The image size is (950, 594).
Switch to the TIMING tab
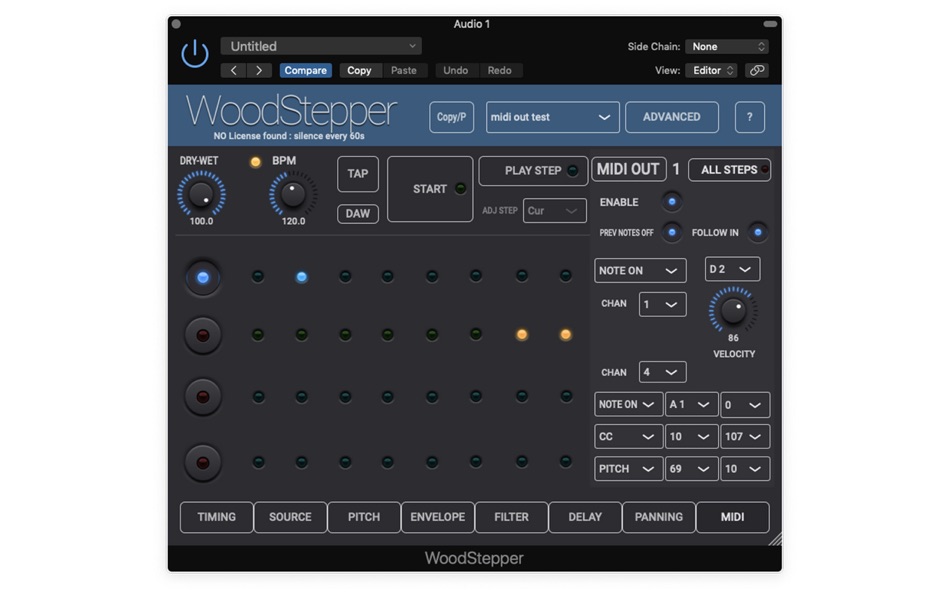click(x=216, y=517)
